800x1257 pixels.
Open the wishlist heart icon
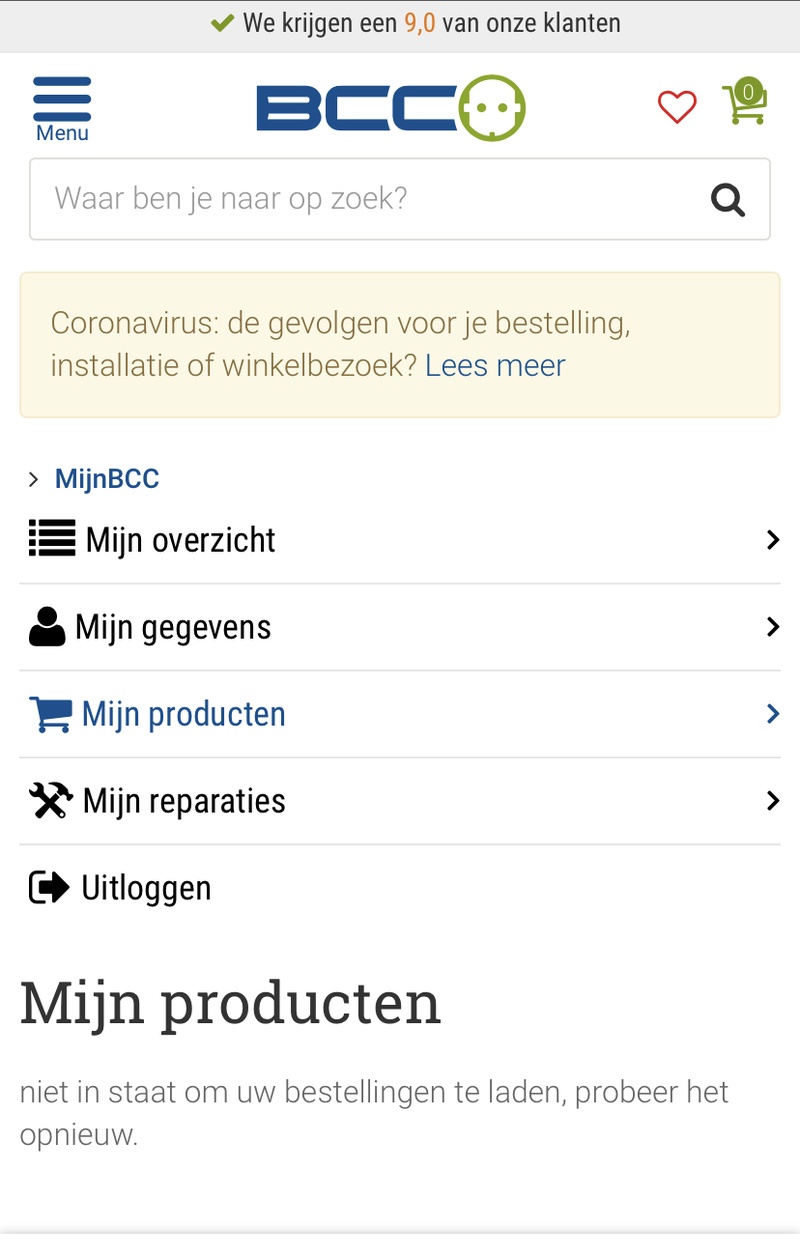click(677, 107)
